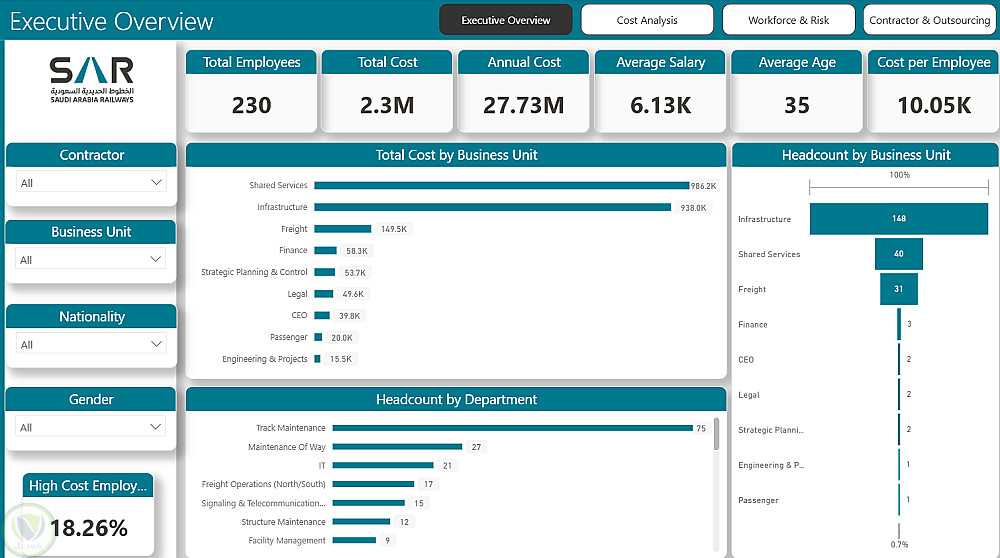The image size is (1000, 558).
Task: Select the Signaling & Telecommunication bar
Action: (x=369, y=503)
